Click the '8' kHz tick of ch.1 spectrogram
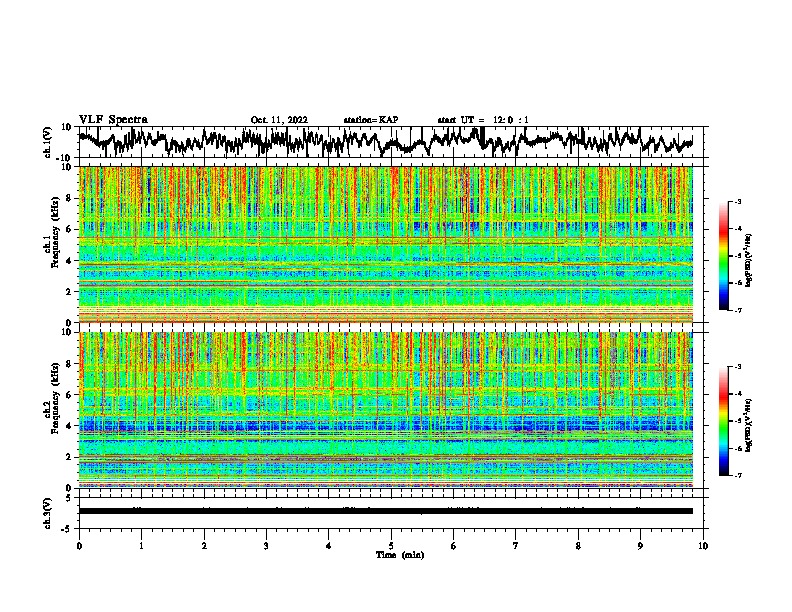 point(69,198)
